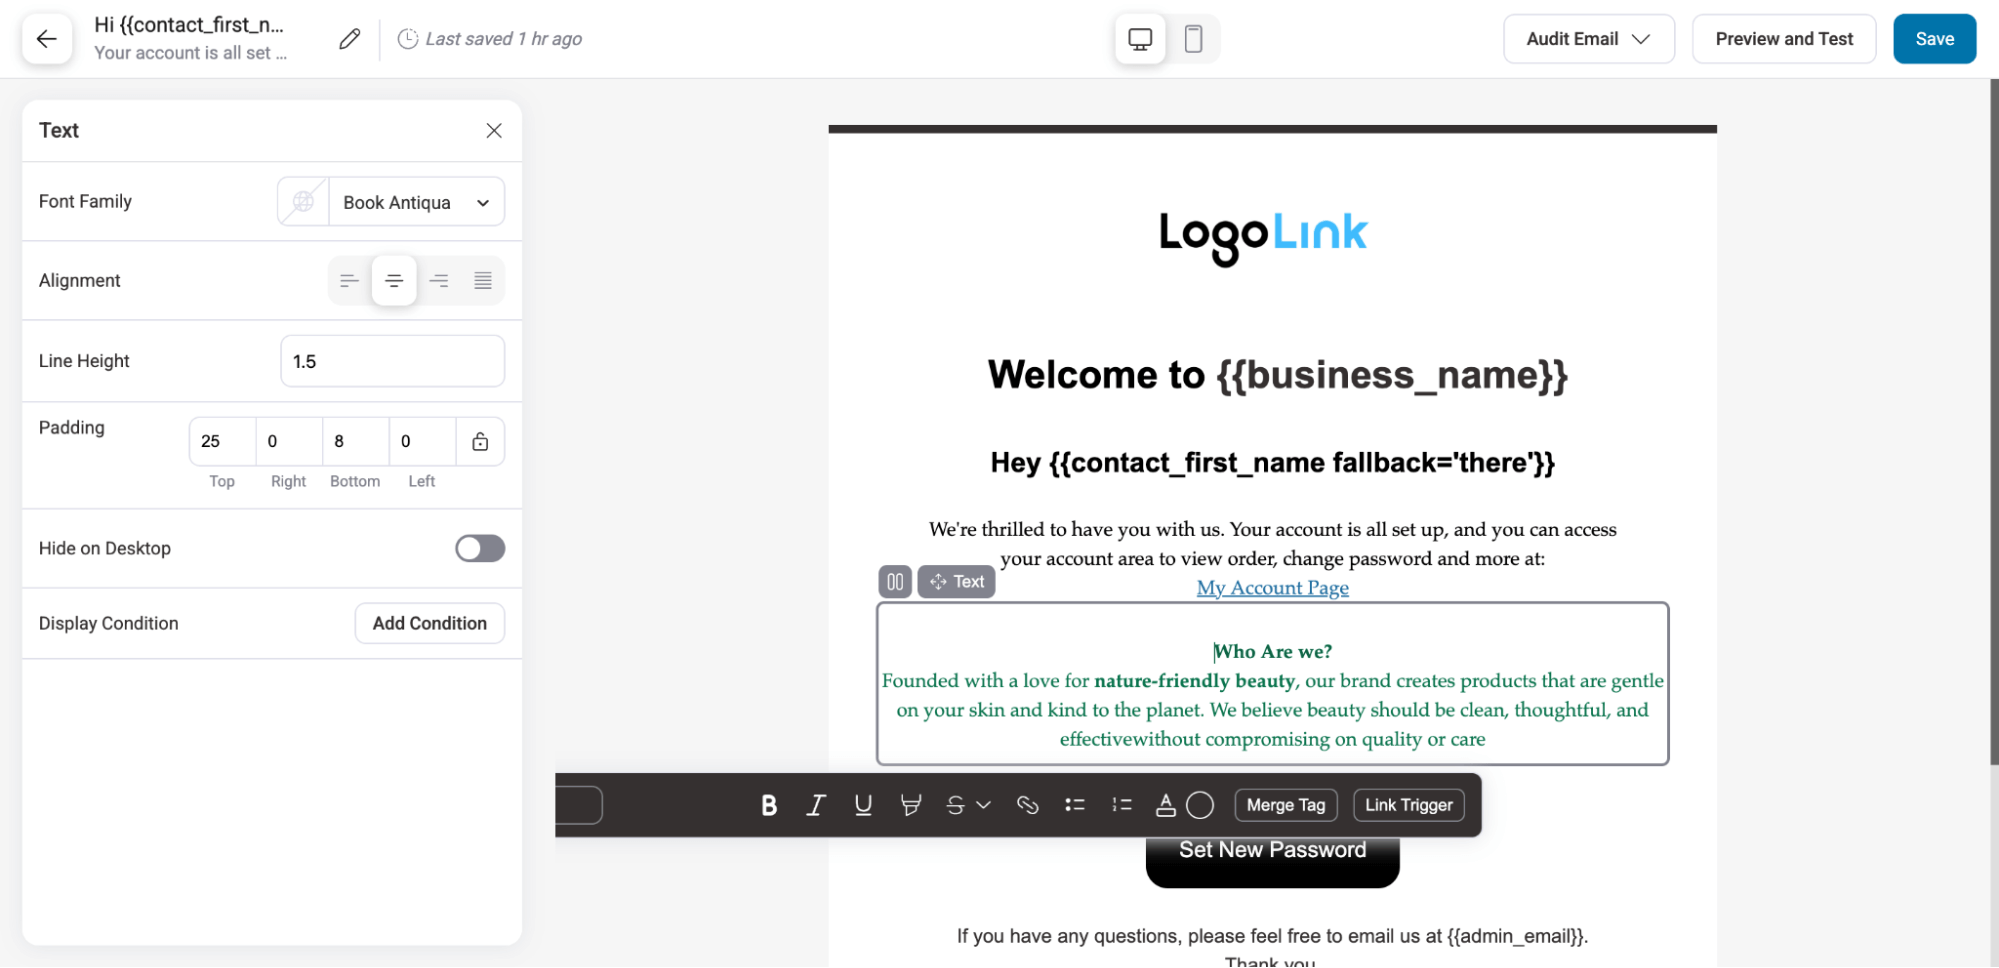
Task: Underline the selected text
Action: pyautogui.click(x=863, y=805)
